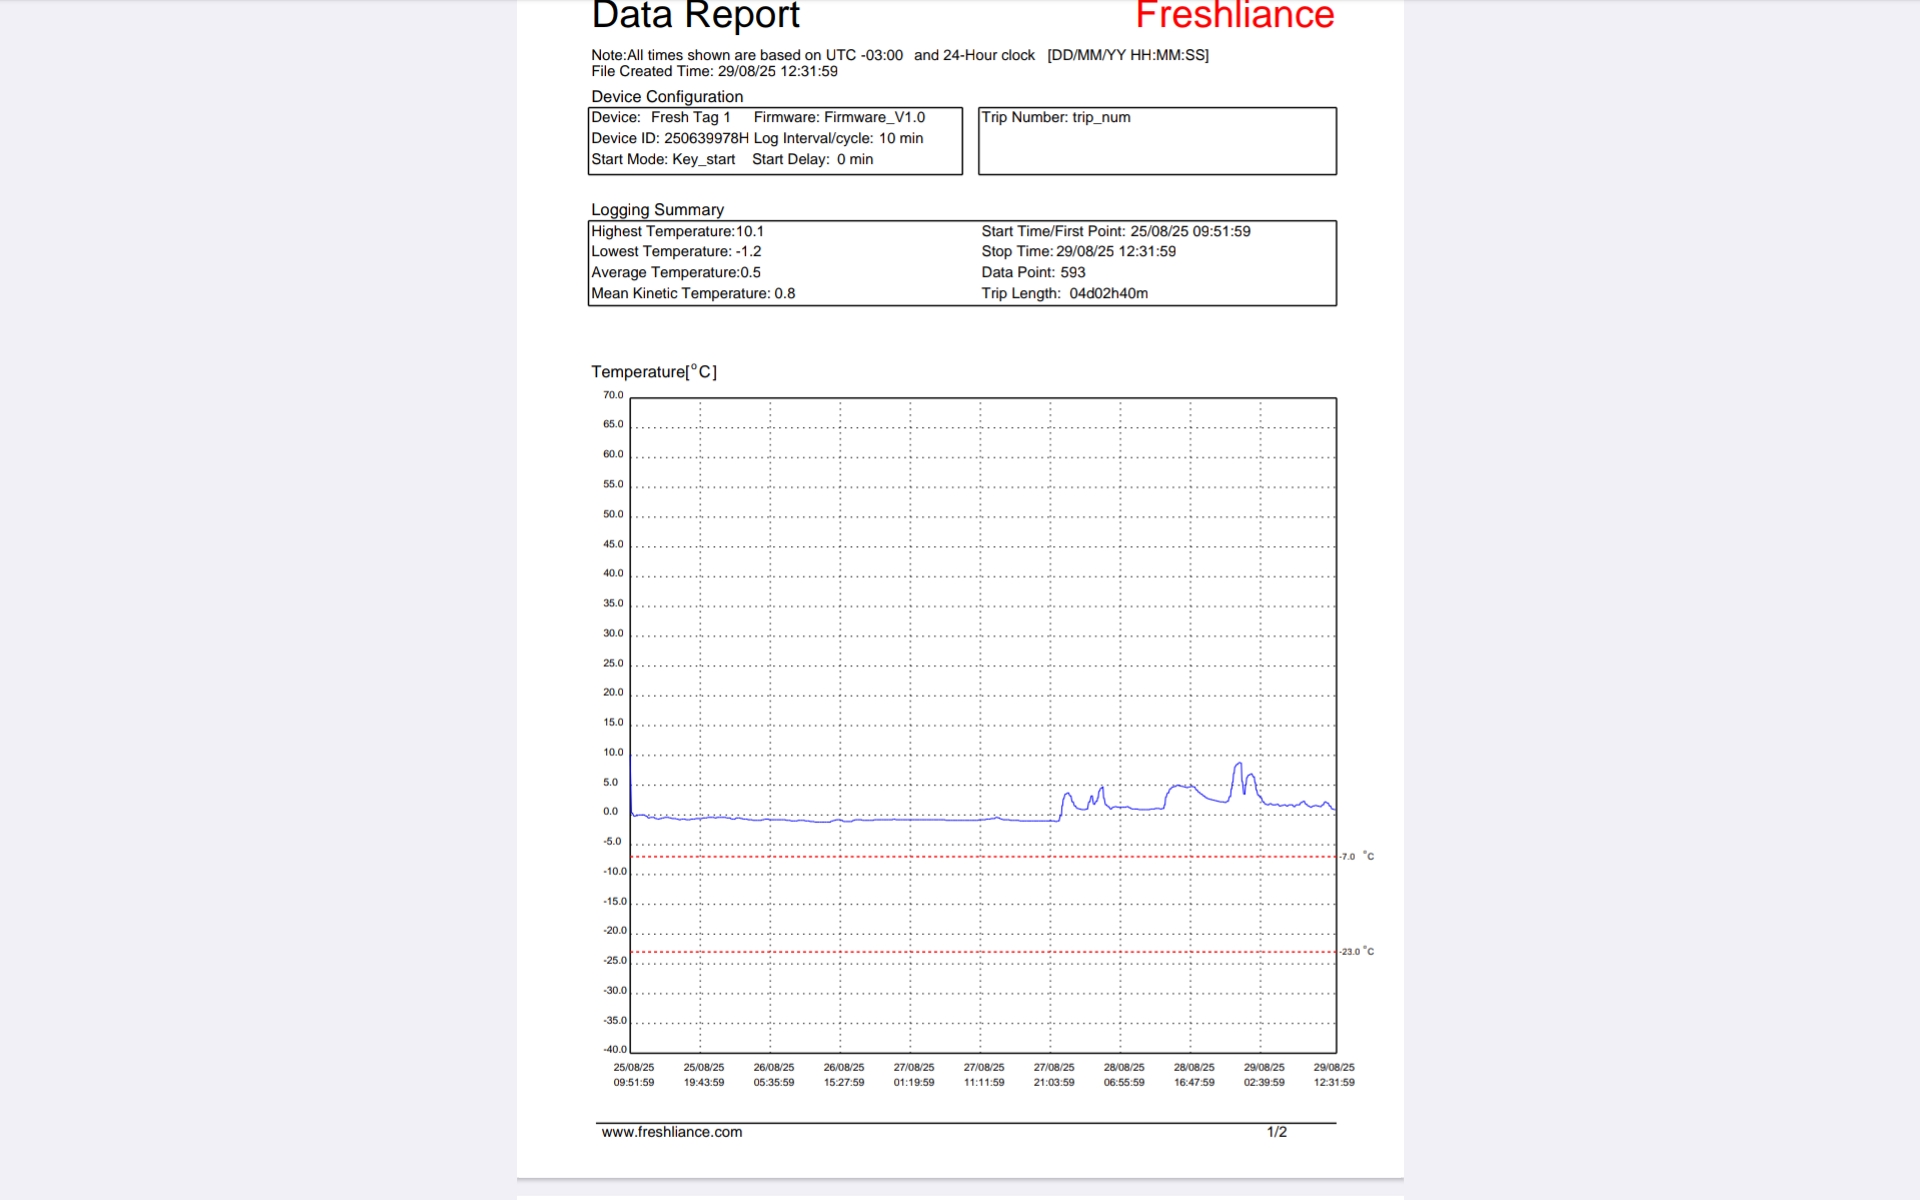Click the 25/08/25 09:51:59 x-axis label
This screenshot has width=1920, height=1200.
coord(634,1075)
